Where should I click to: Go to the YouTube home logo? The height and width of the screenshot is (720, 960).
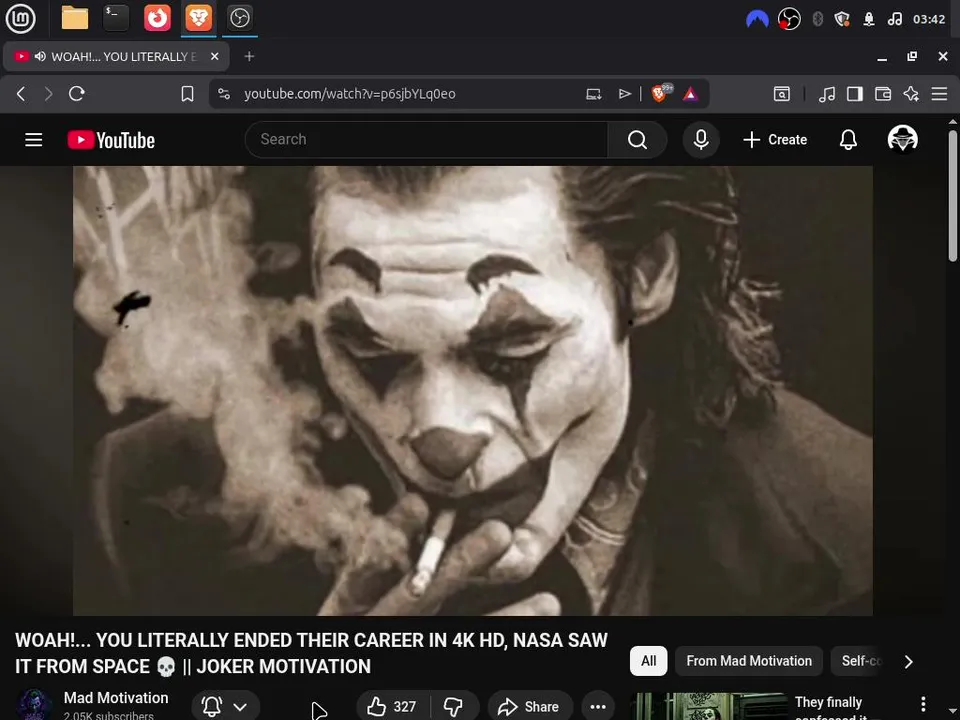[111, 140]
